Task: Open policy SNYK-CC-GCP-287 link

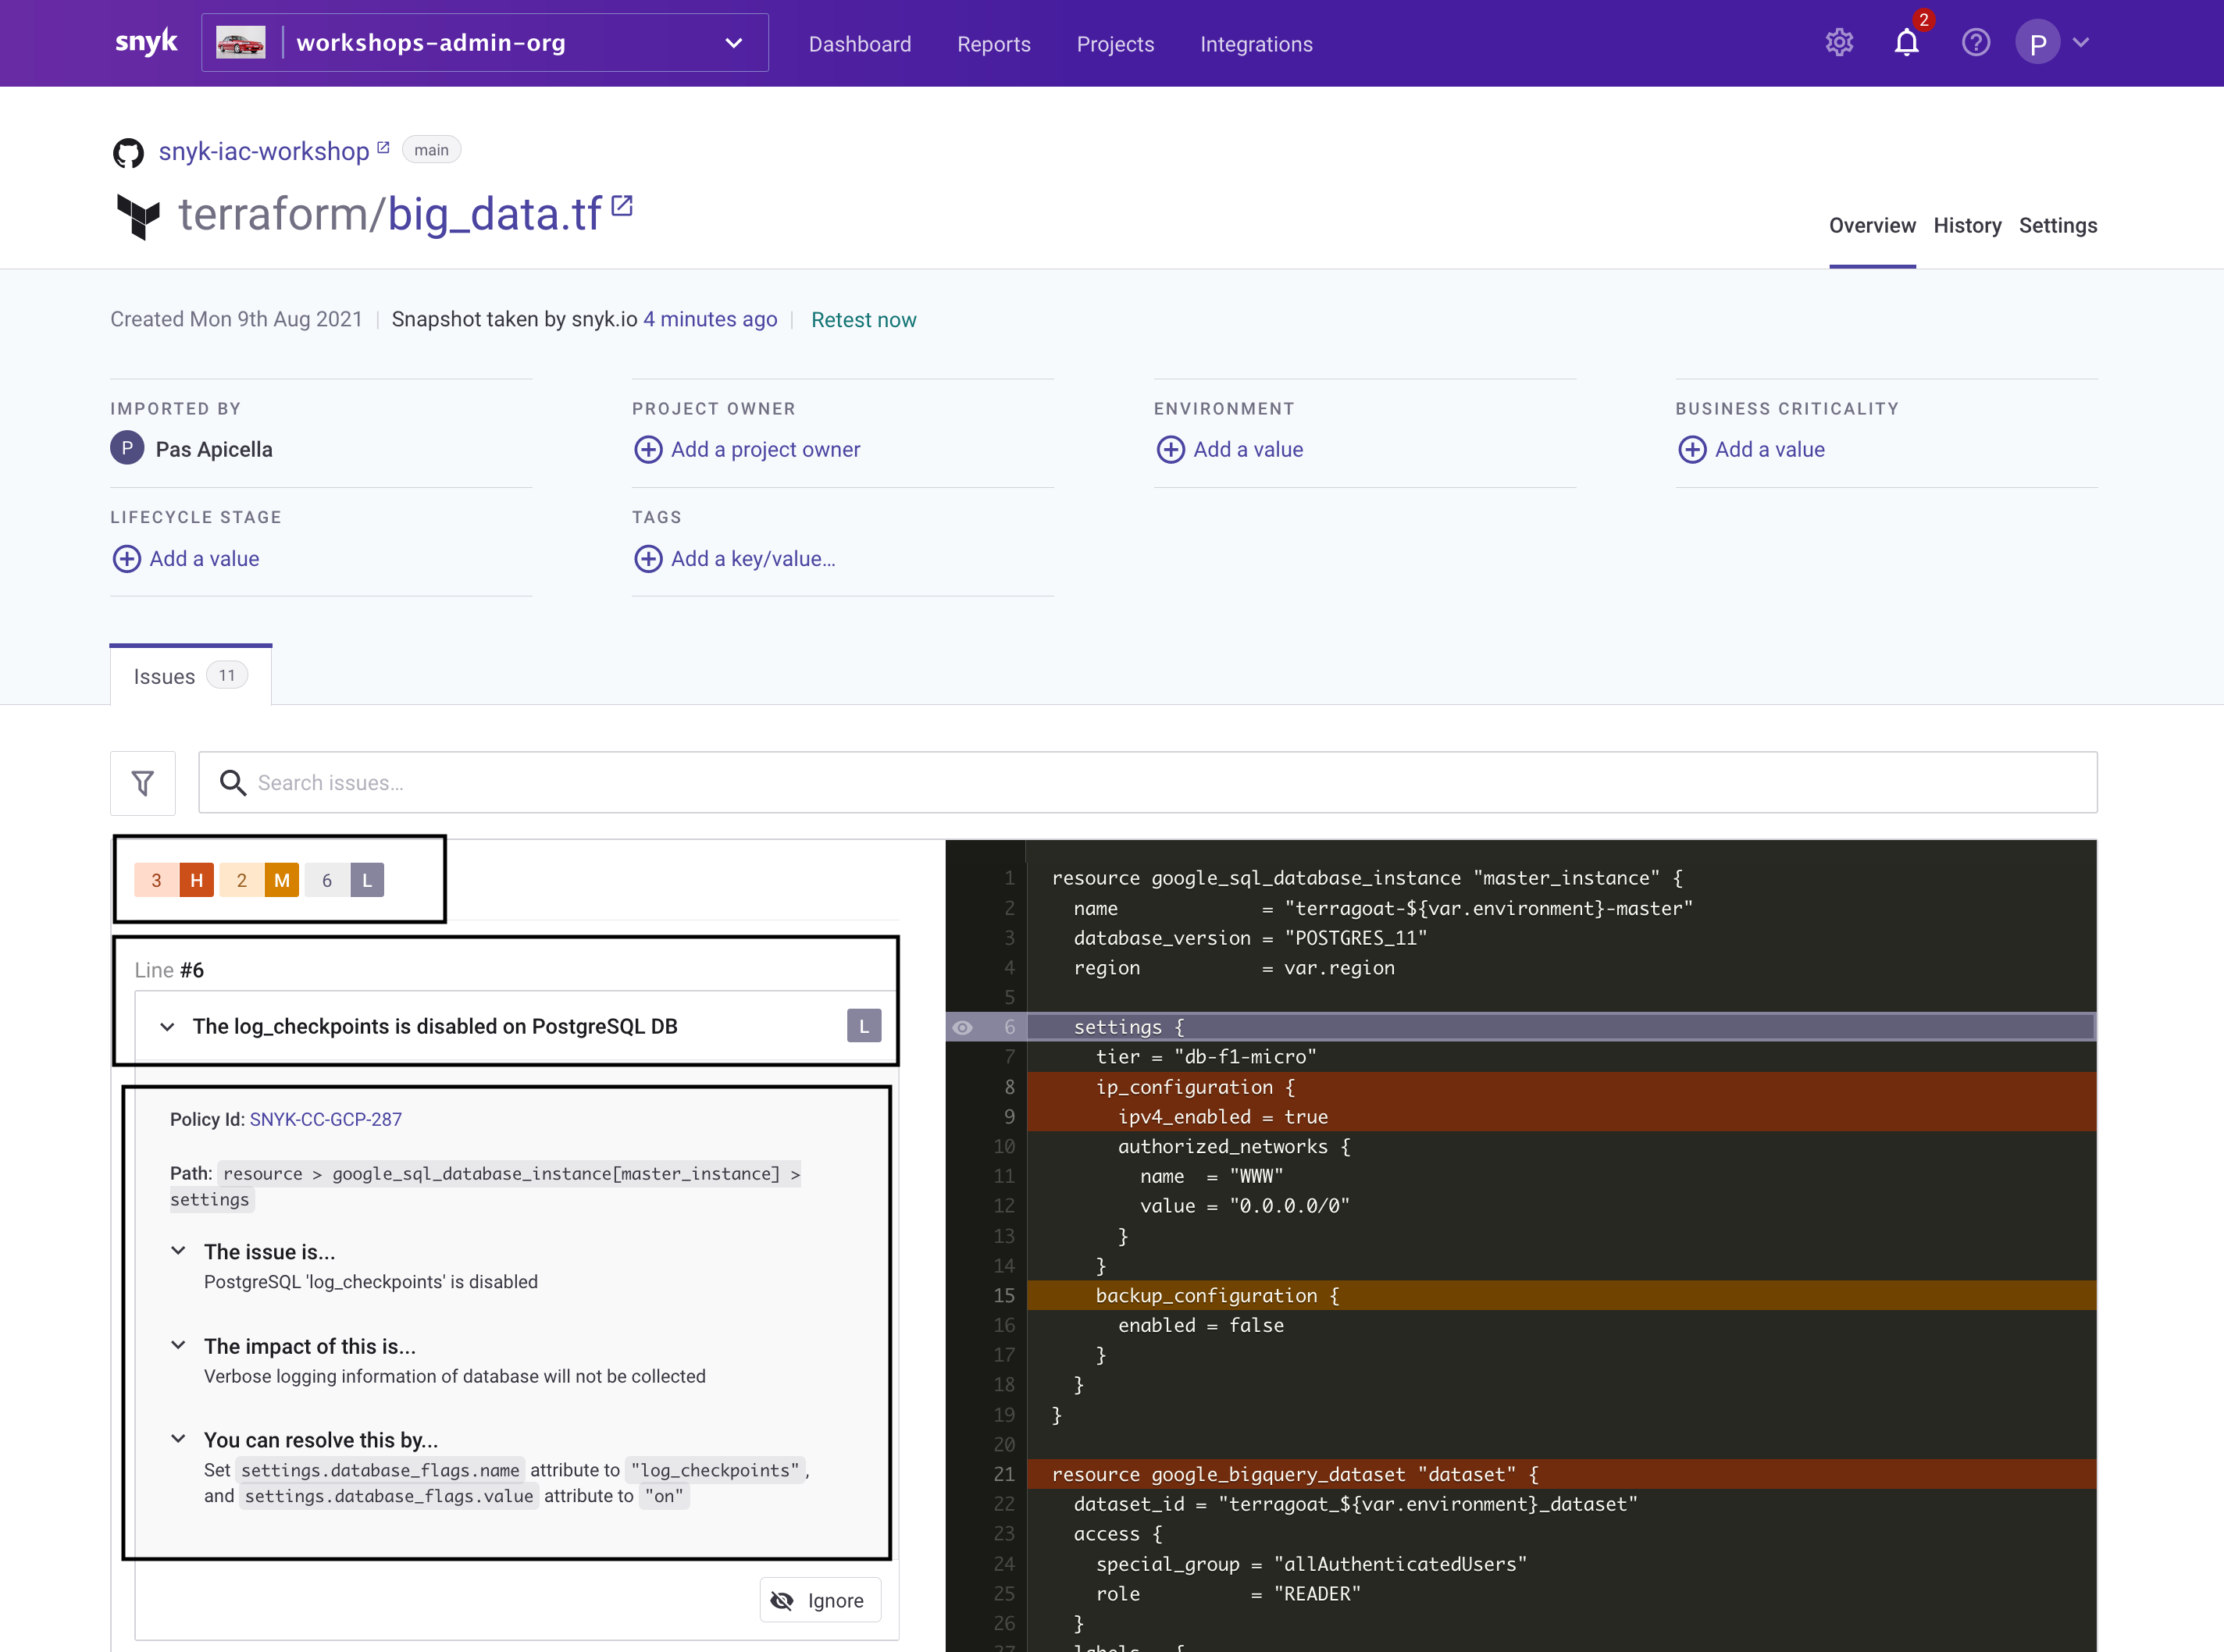Action: (x=326, y=1120)
